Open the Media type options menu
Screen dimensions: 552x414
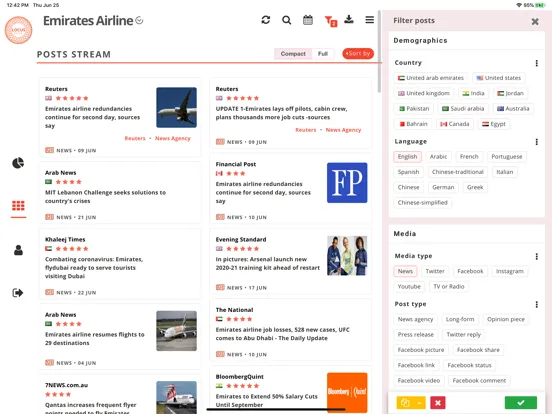click(x=537, y=256)
